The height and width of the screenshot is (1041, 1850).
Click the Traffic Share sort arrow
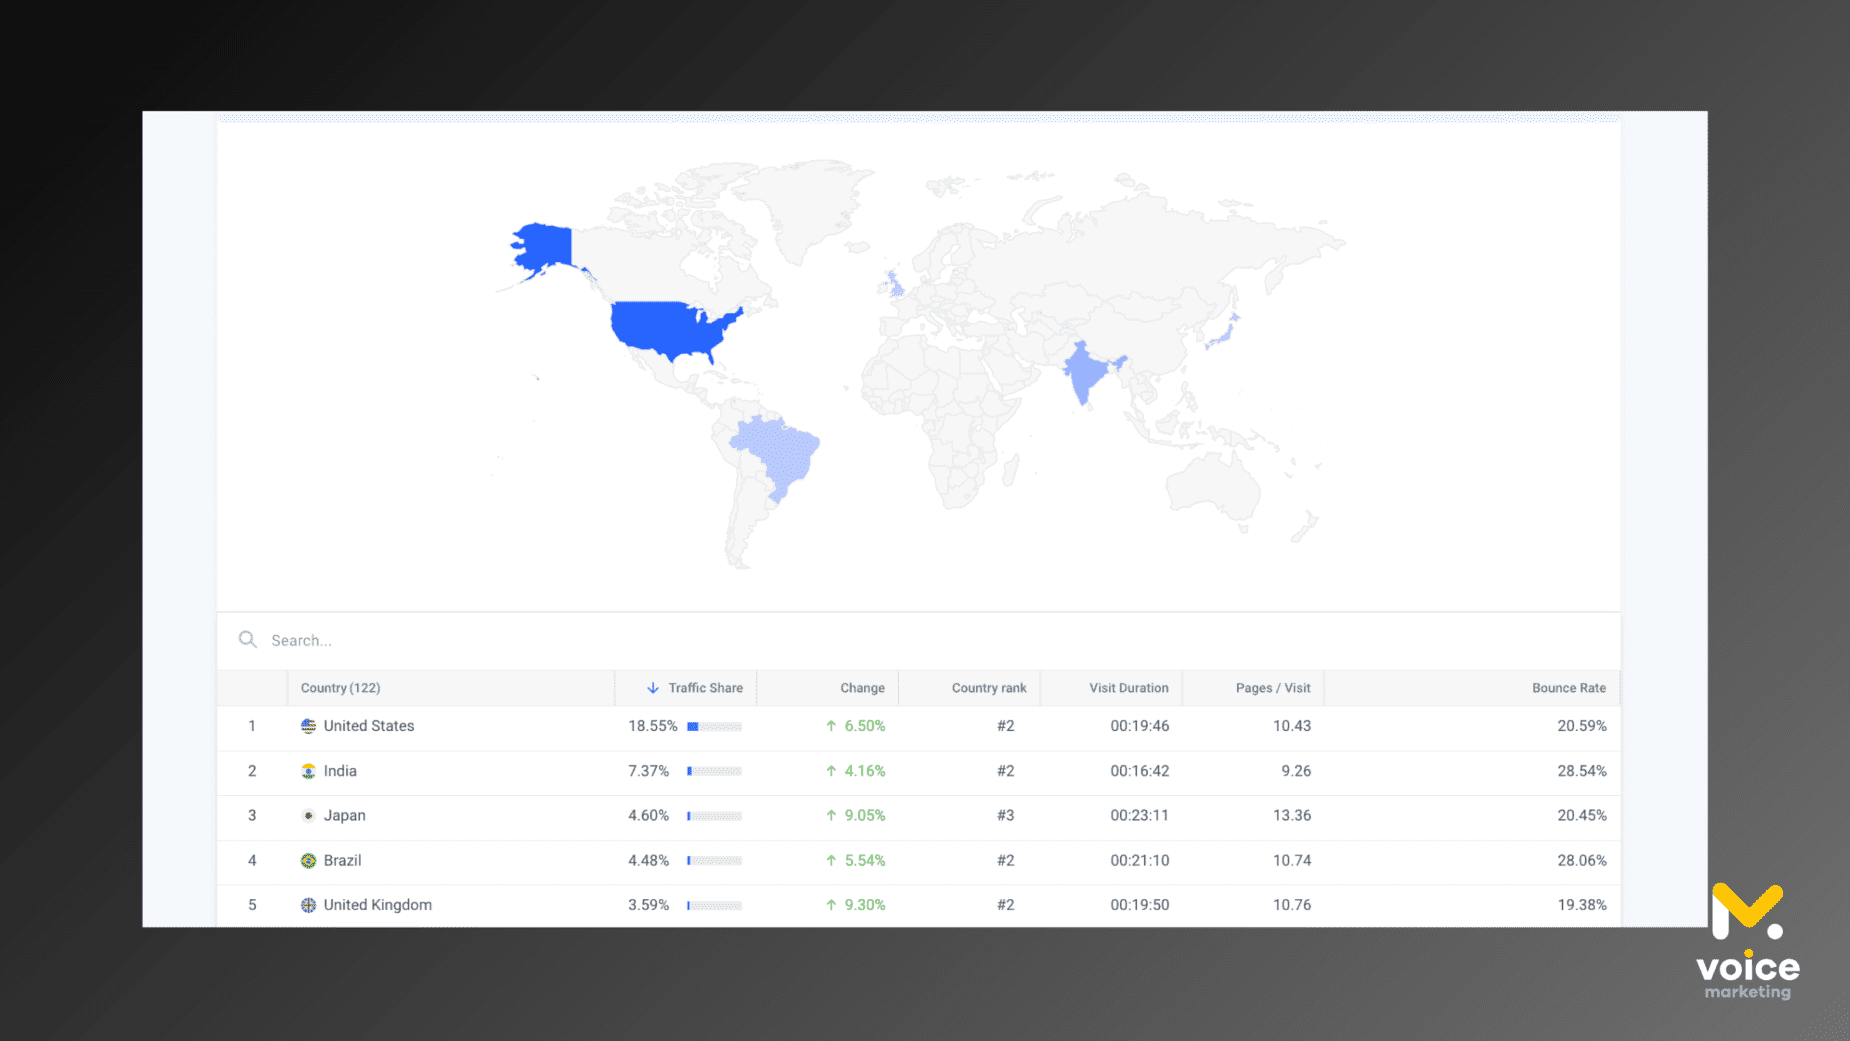click(x=653, y=688)
